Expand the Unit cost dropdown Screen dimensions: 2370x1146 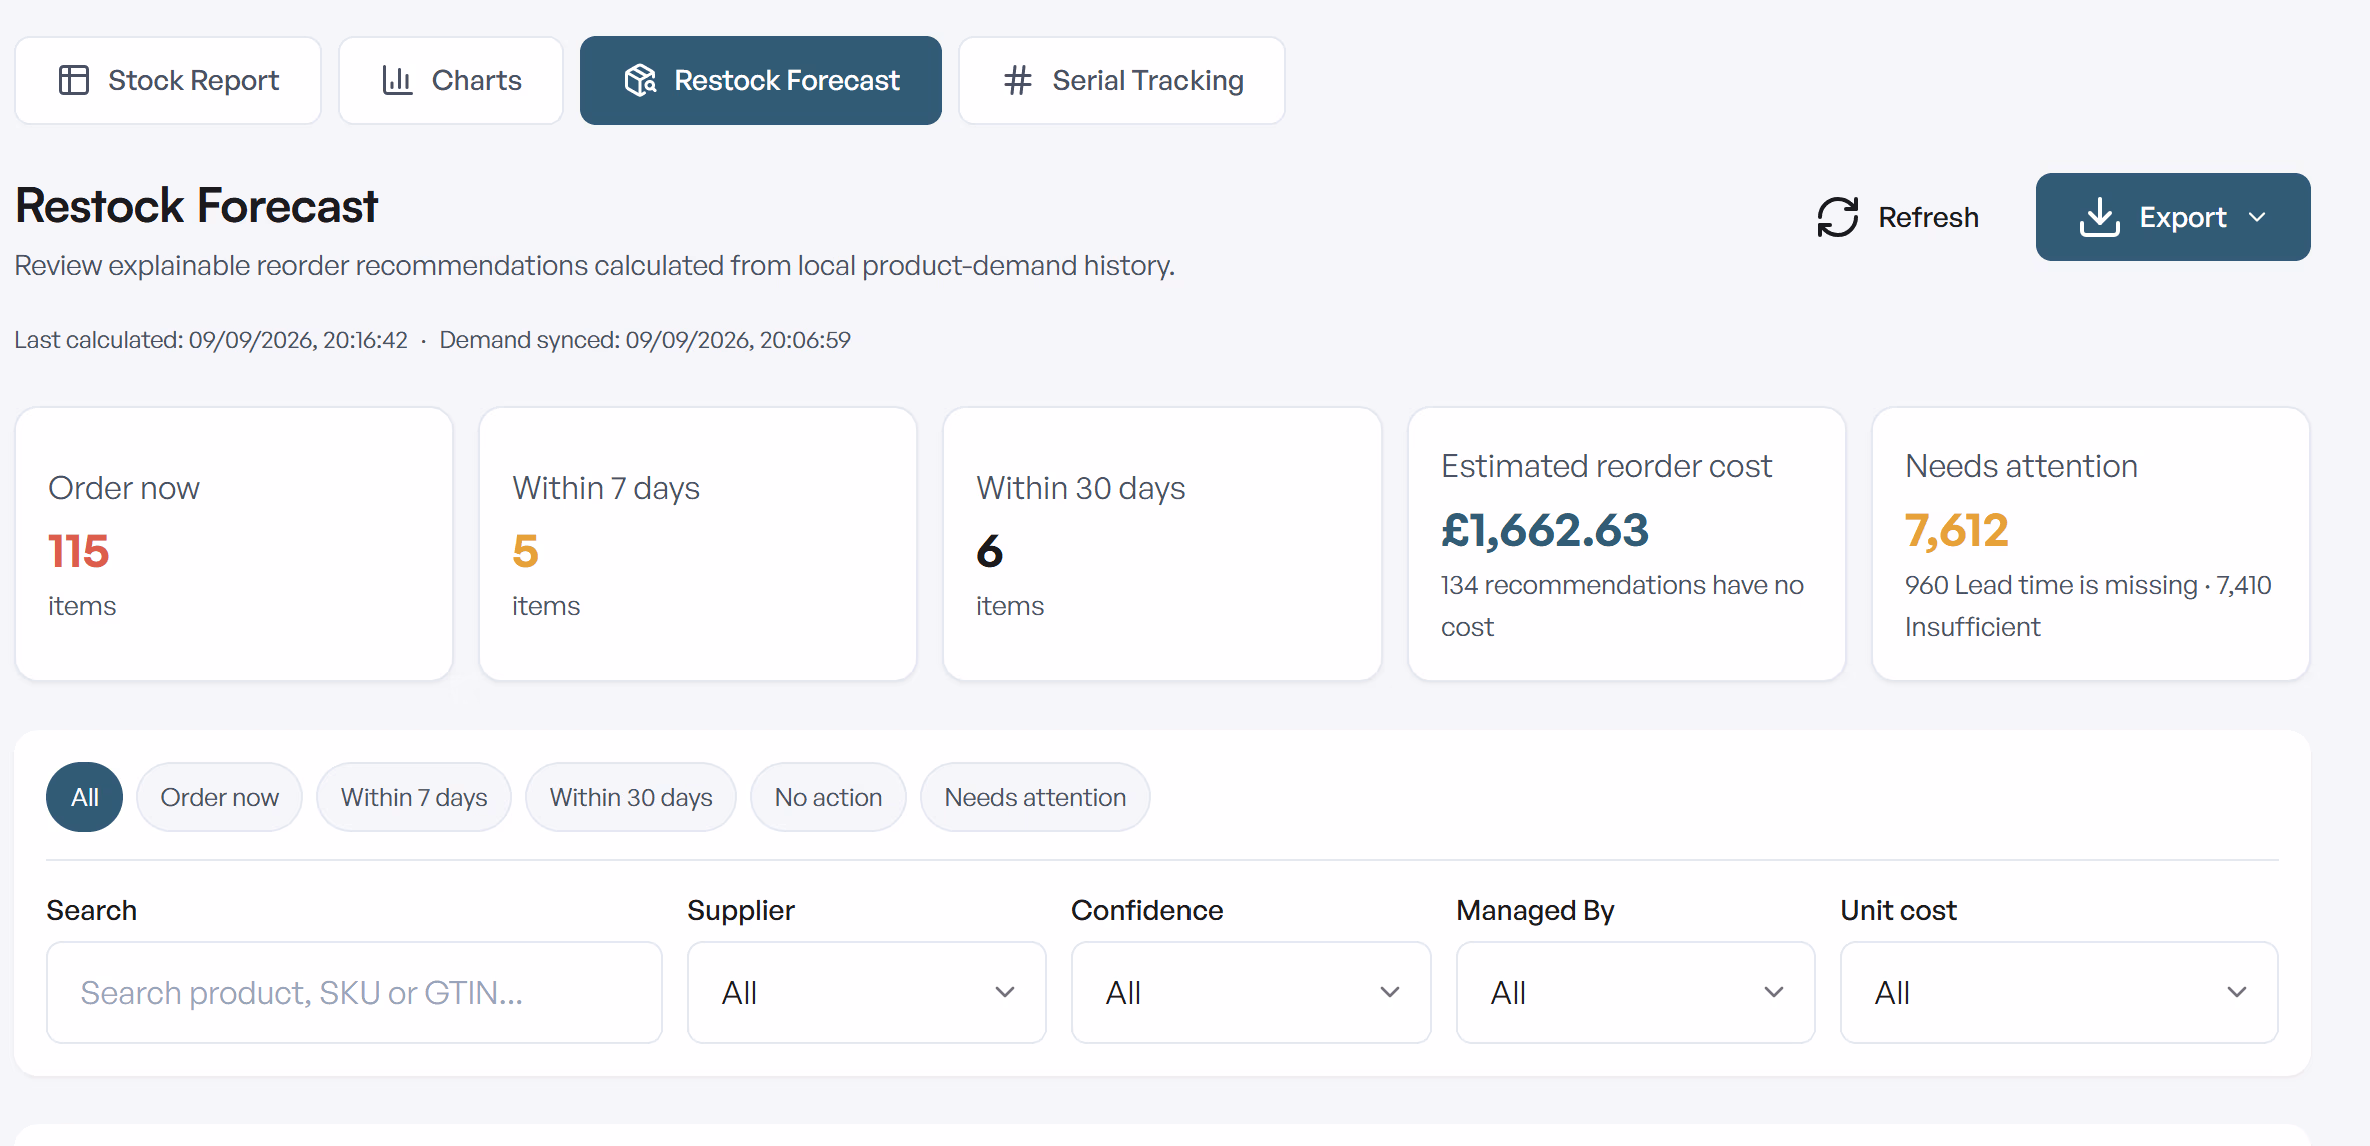point(2059,992)
